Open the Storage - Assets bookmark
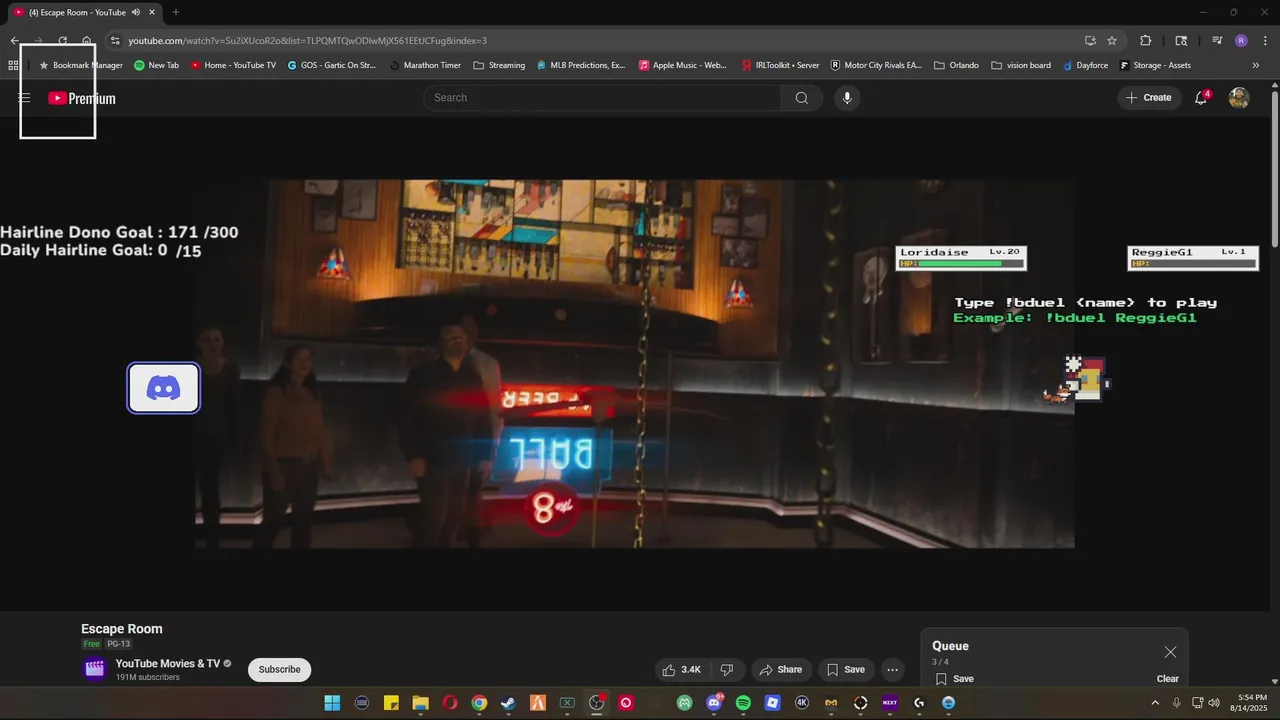 click(1155, 65)
